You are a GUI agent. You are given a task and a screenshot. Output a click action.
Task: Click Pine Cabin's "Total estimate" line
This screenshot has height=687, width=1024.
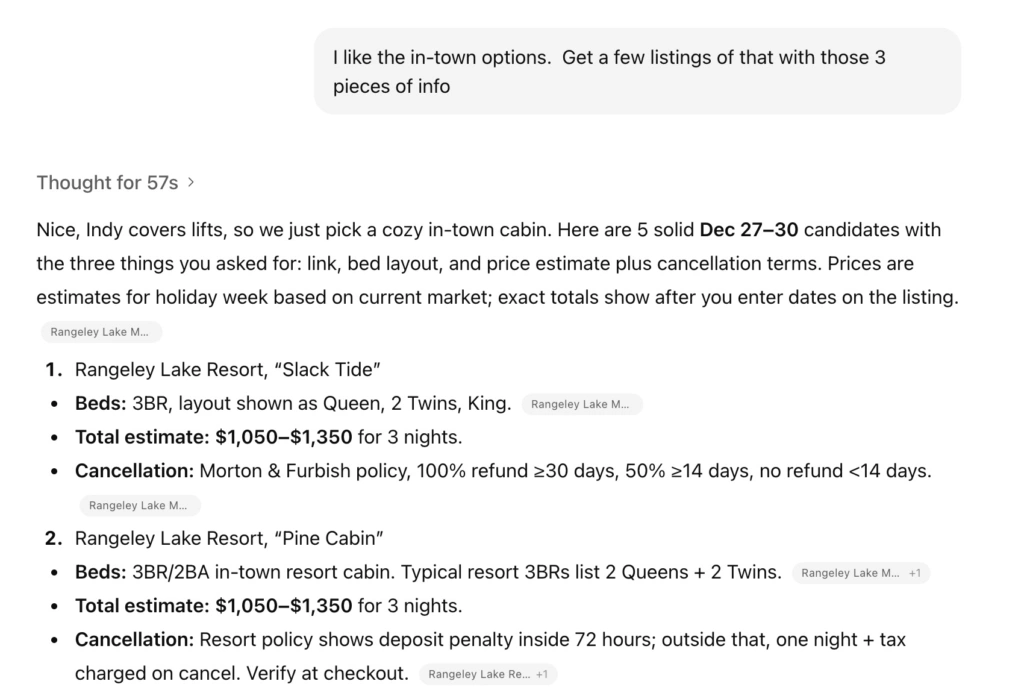(268, 605)
